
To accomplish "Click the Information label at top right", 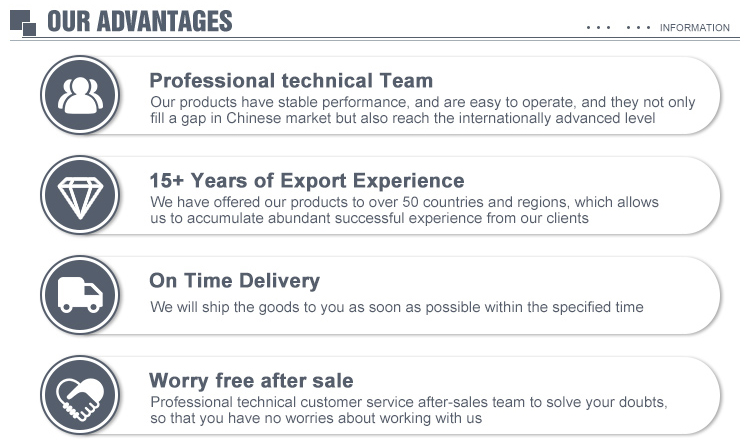I will [x=694, y=28].
